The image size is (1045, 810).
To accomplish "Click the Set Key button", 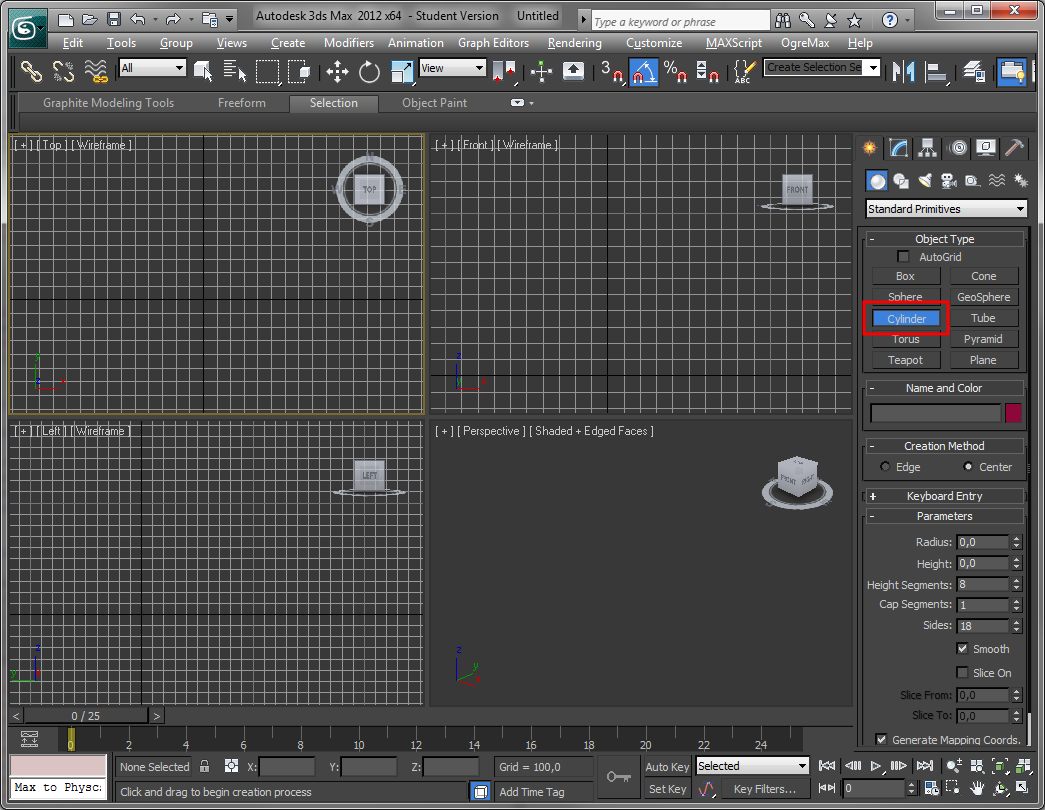I will tap(667, 789).
